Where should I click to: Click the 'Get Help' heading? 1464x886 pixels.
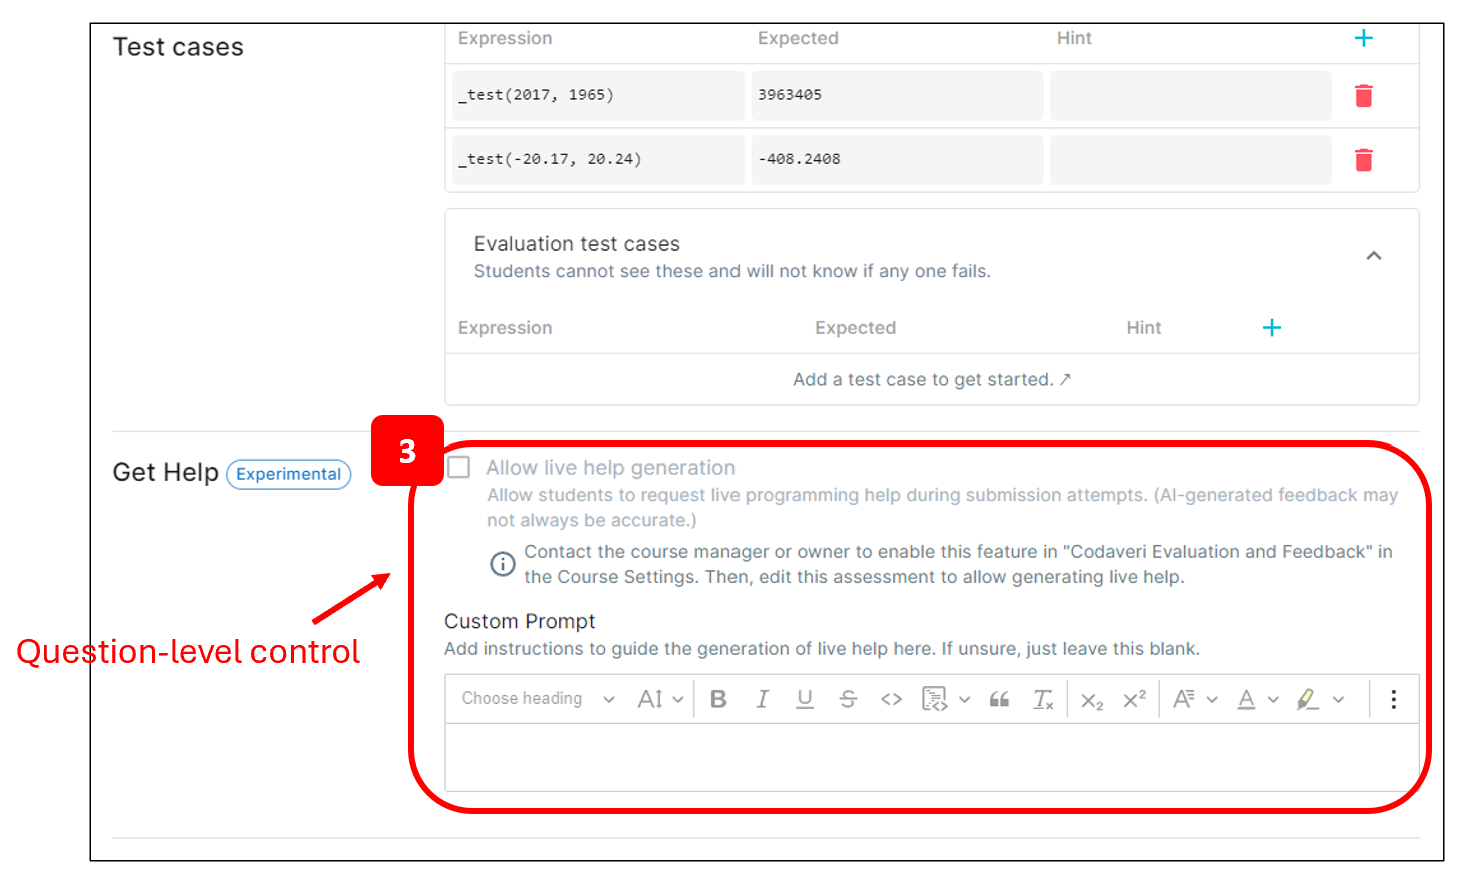click(165, 472)
